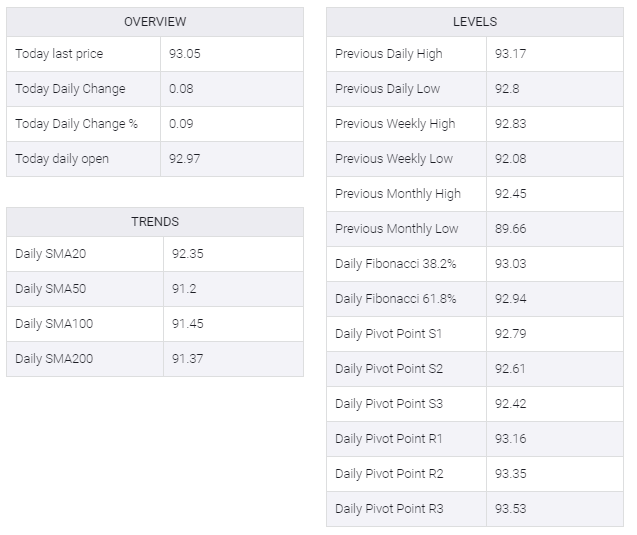Screen dimensions: 637x535
Task: Click the LEVELS table header
Action: pos(475,22)
